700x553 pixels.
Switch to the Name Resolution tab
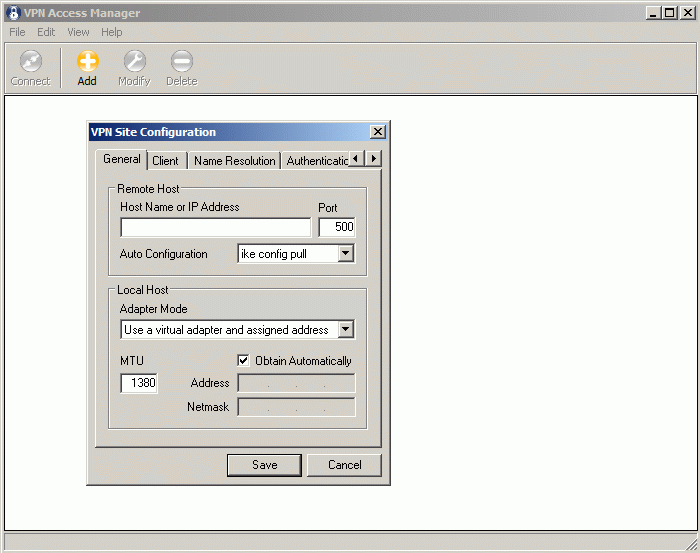[x=234, y=161]
